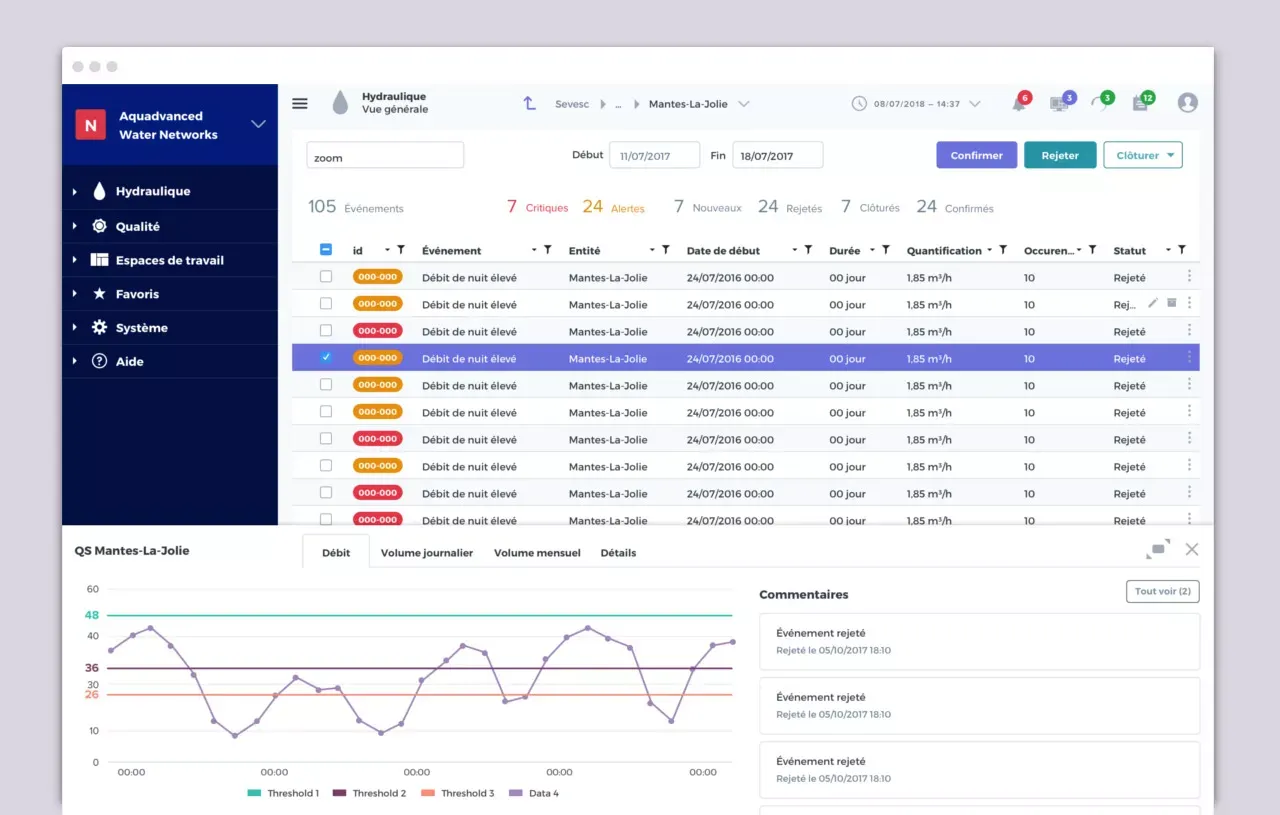The image size is (1280, 815).
Task: Uncheck the highlighted selected row checkbox
Action: coord(326,357)
